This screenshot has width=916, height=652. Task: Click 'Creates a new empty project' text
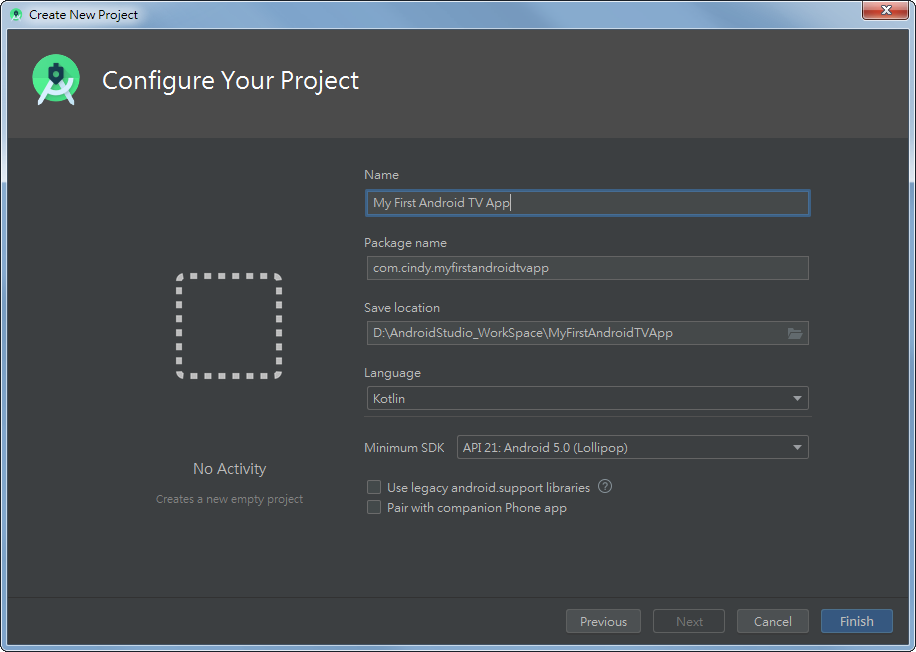(229, 499)
